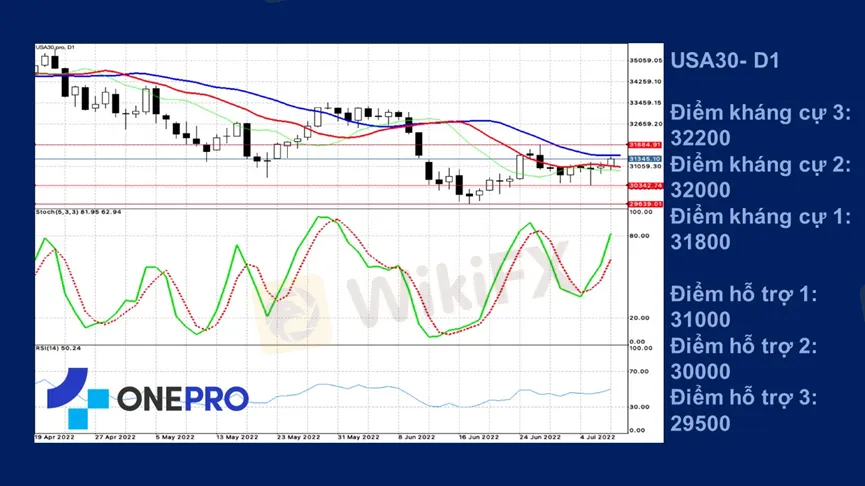Click the 32659.20 price axis label
The image size is (865, 486).
645,124
